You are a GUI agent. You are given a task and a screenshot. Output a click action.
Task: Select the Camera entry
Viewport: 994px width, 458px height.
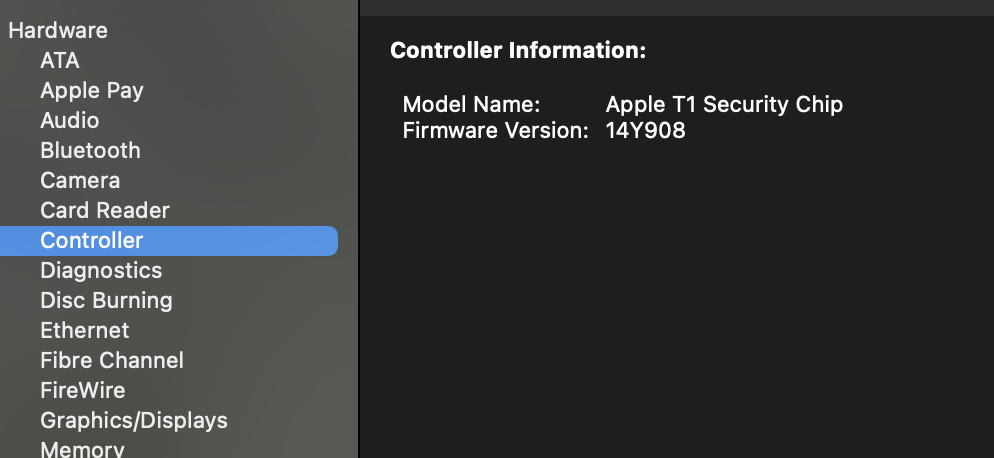click(80, 180)
